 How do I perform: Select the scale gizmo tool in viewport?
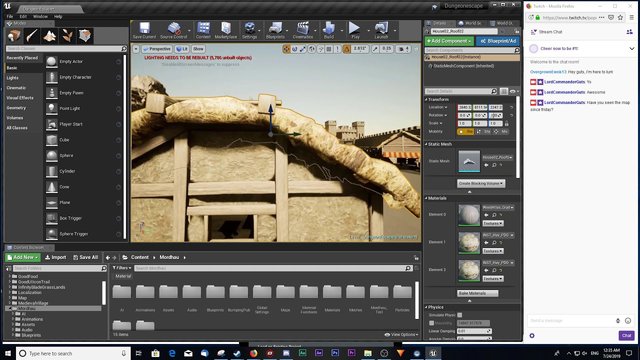point(303,49)
